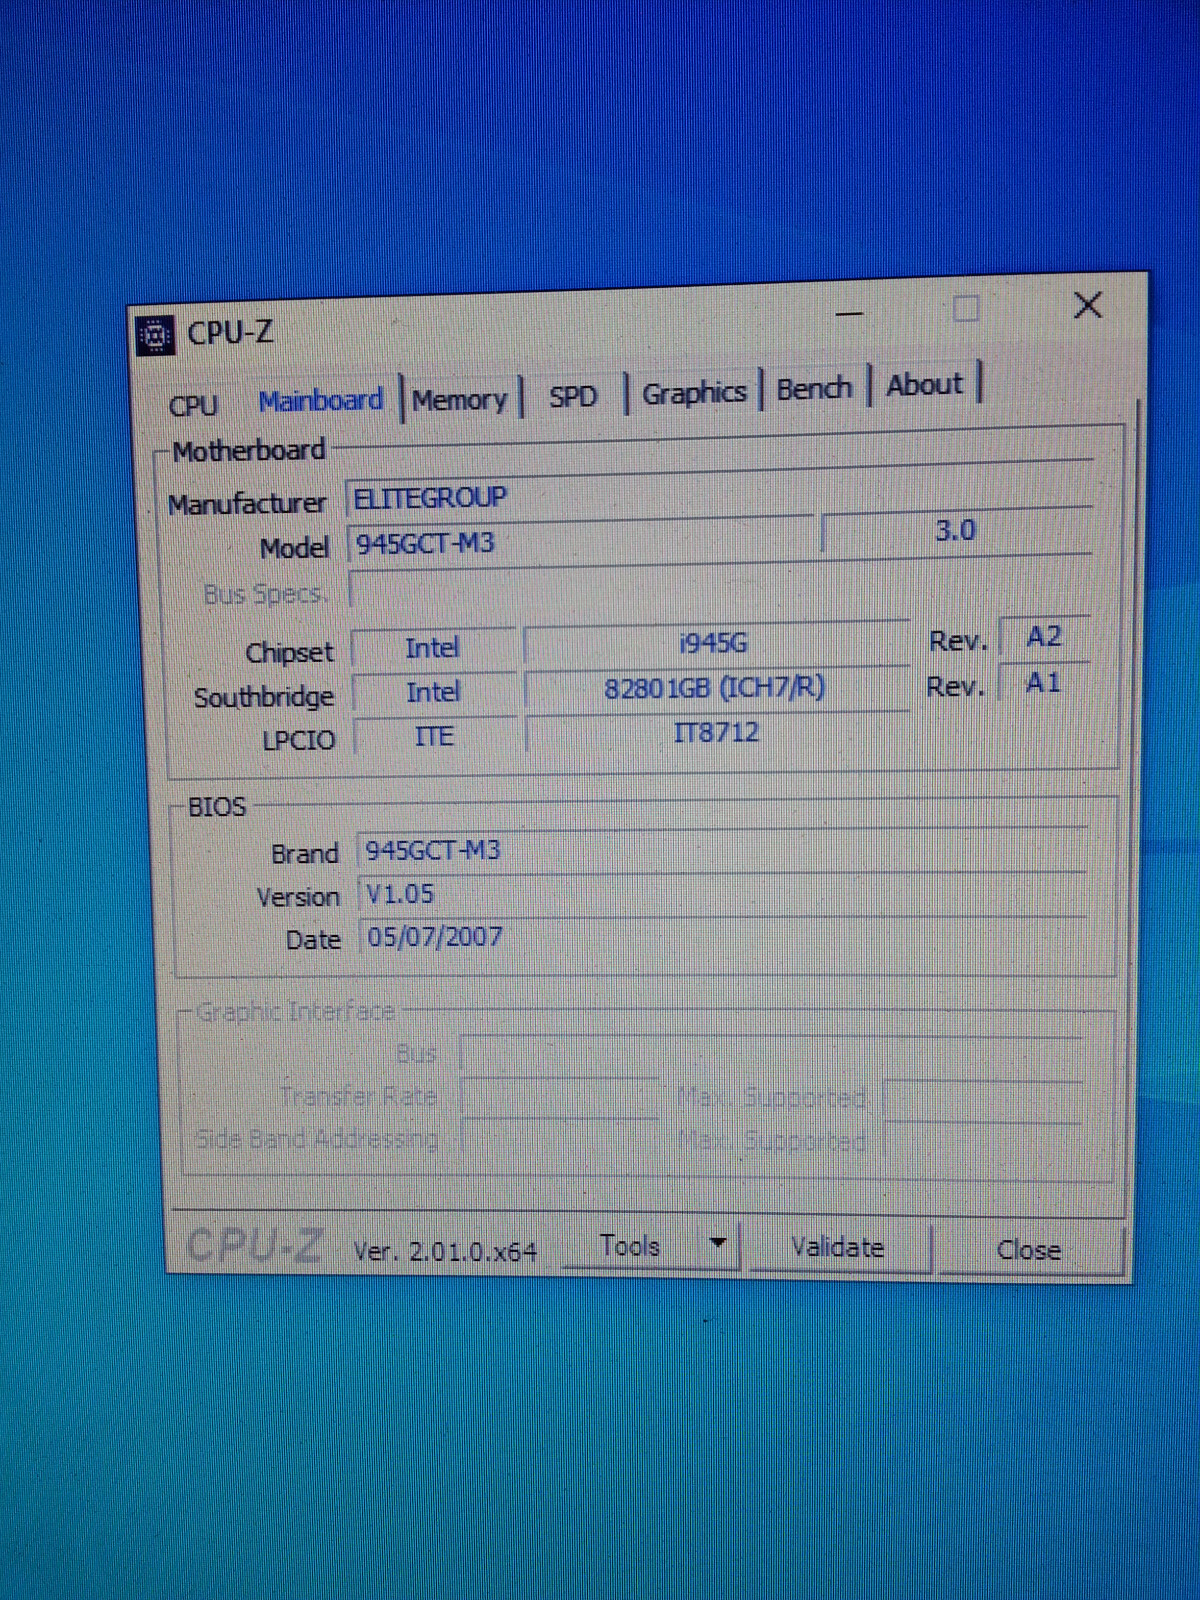This screenshot has height=1600, width=1200.
Task: Click the empty Transfer Rate field
Action: pos(560,1098)
